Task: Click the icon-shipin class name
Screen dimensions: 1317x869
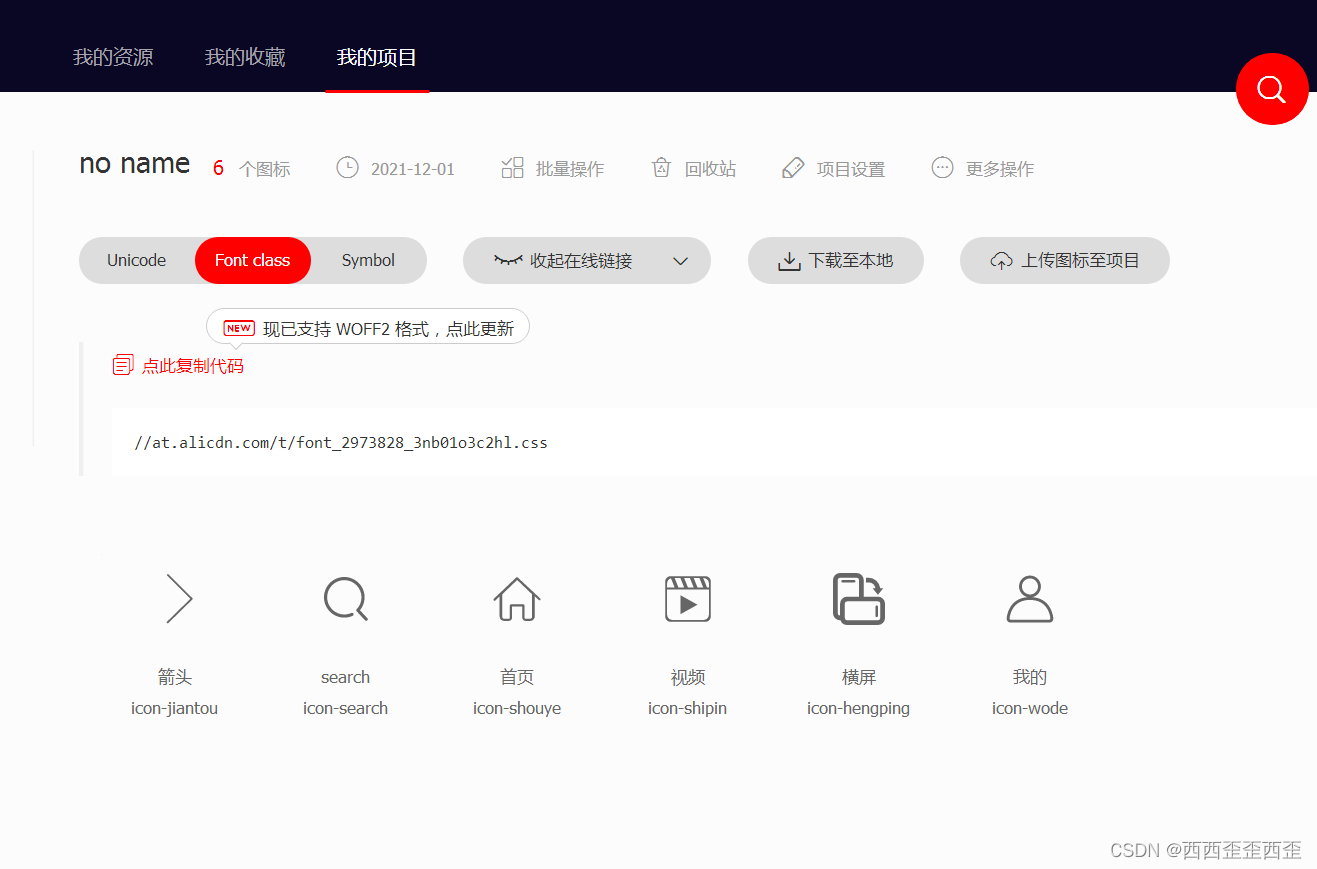Action: coord(687,708)
